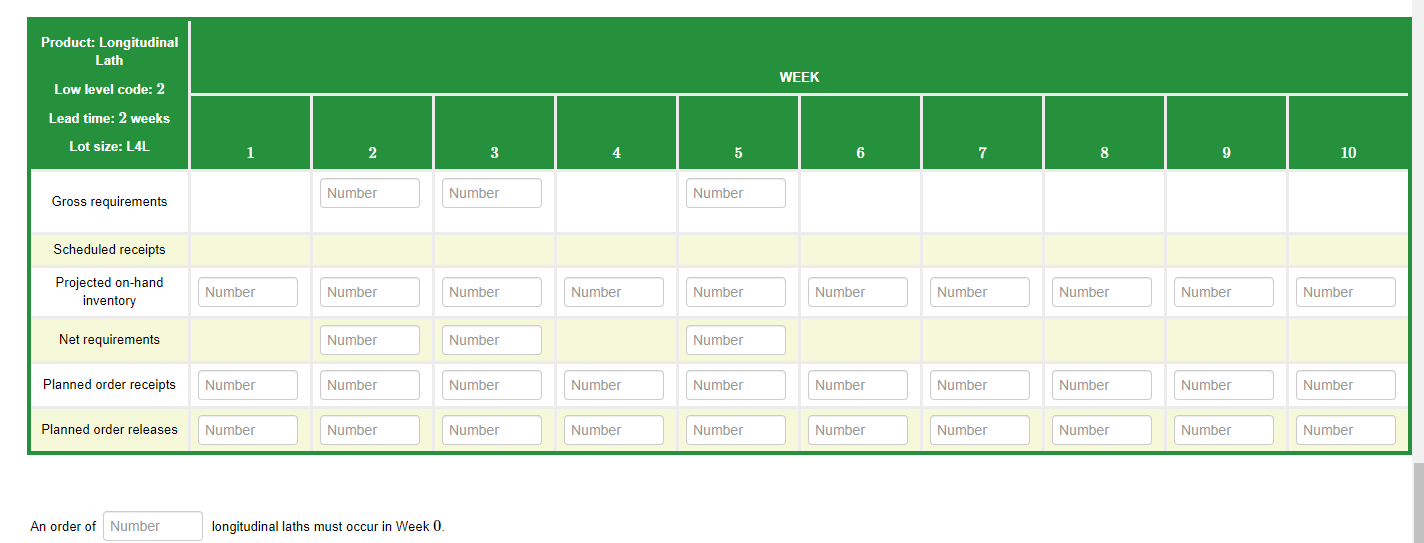This screenshot has width=1424, height=543.
Task: Click the page vertical scrollbar thumb
Action: [1418, 503]
